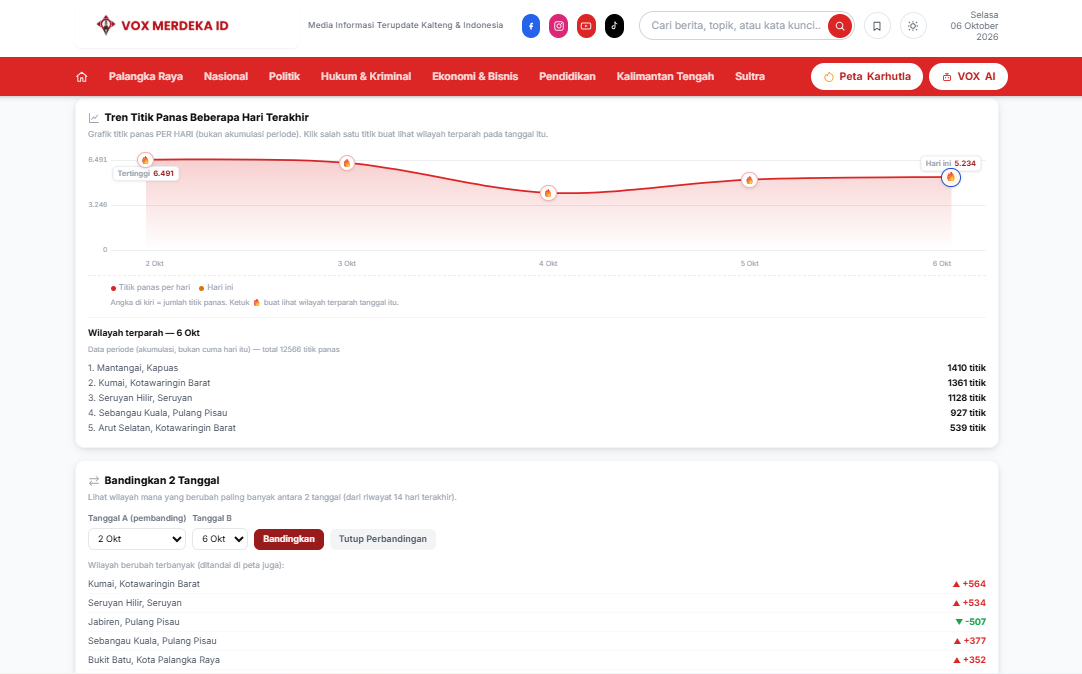Click the Seruyan Hilir, Seruyan 1128 titik row
The height and width of the screenshot is (674, 1082).
[x=537, y=398]
